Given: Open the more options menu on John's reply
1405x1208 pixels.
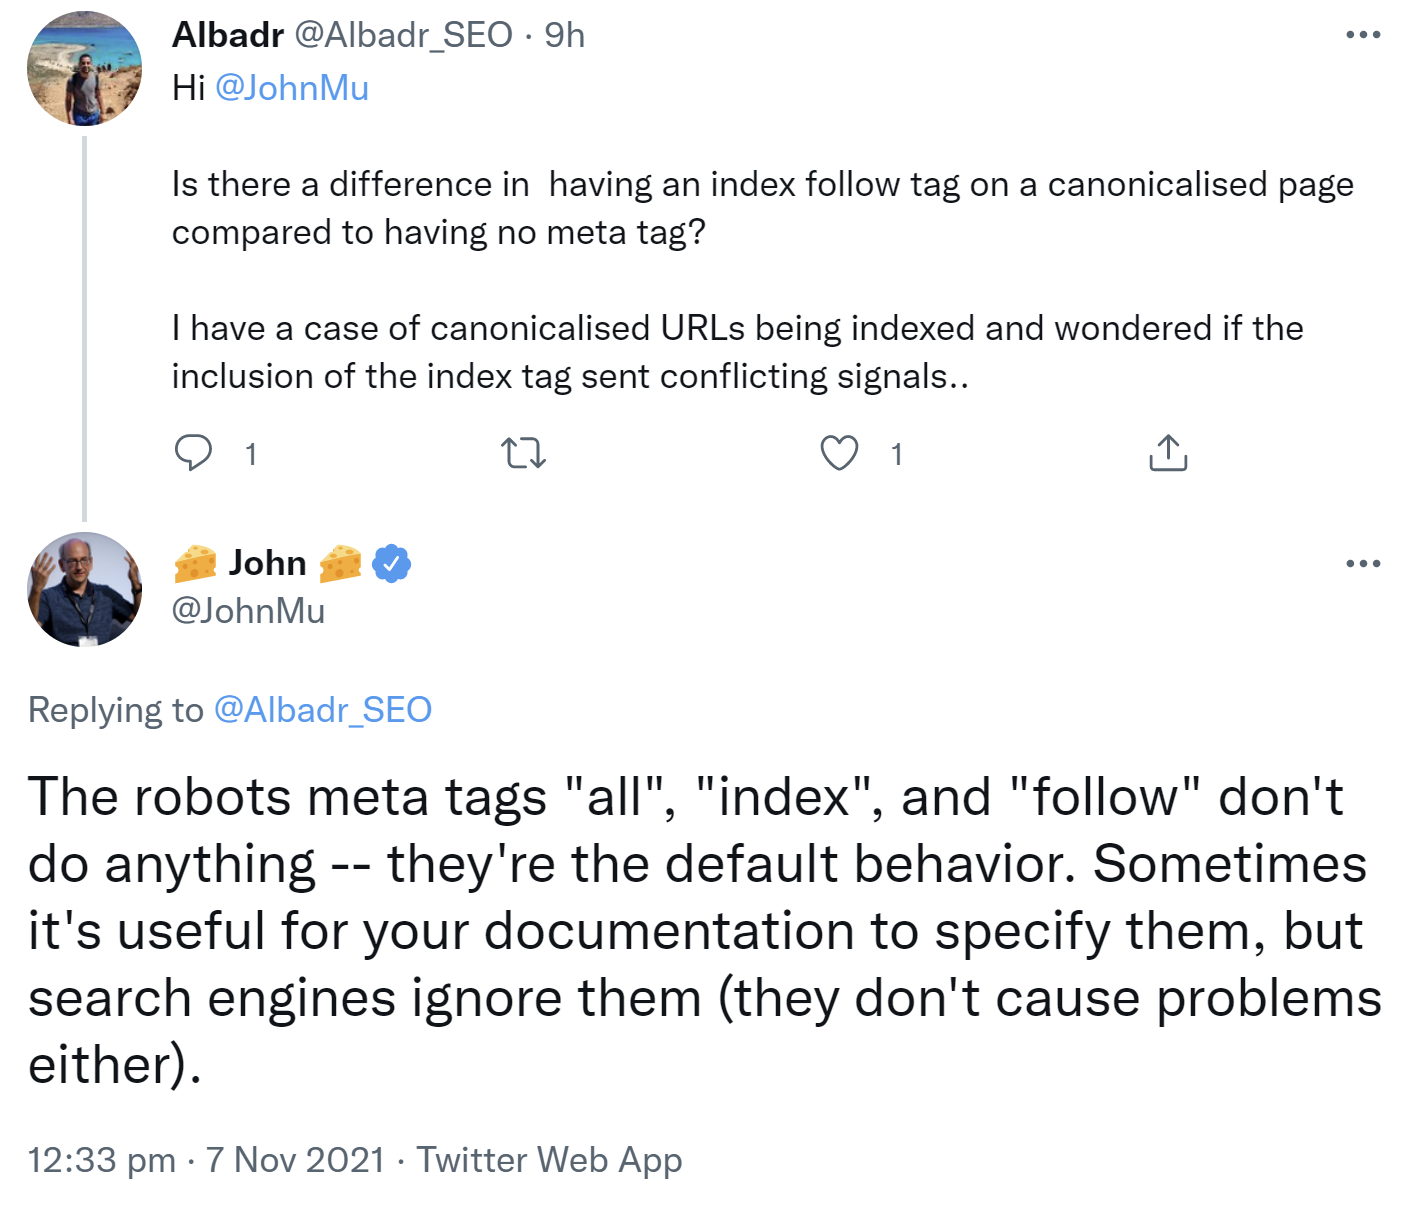Looking at the screenshot, I should pyautogui.click(x=1363, y=563).
